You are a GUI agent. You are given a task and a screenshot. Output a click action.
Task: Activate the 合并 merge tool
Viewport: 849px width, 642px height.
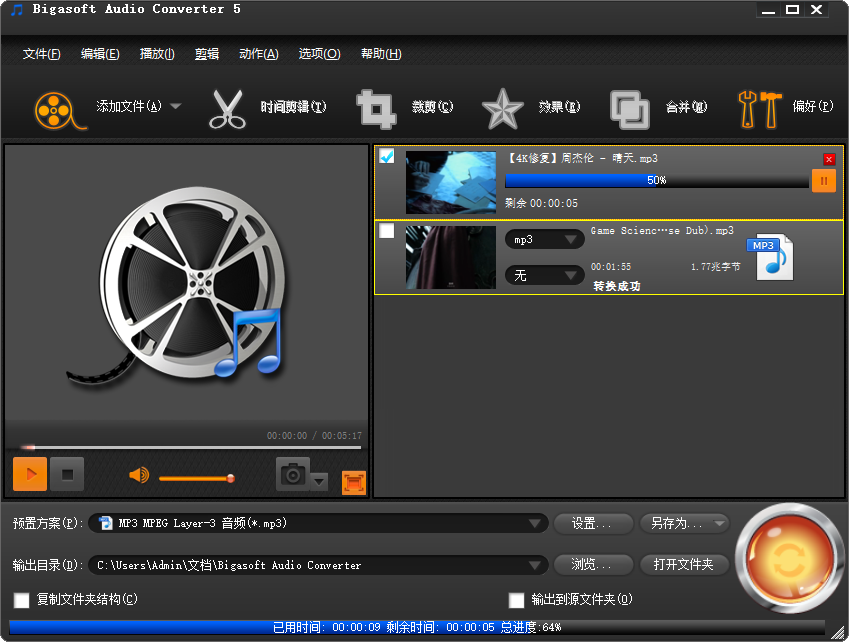(664, 107)
